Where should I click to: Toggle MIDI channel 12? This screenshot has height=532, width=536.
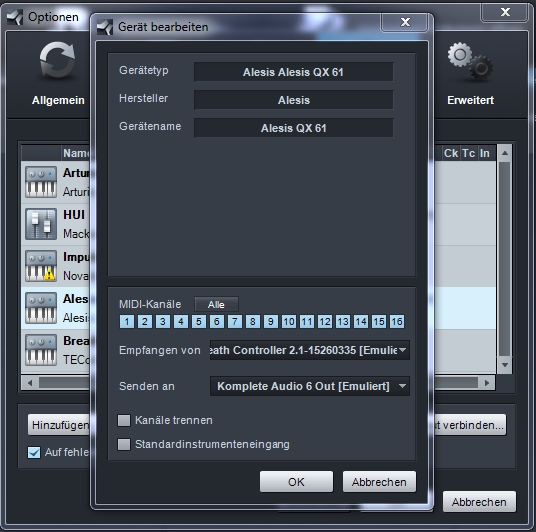(325, 321)
